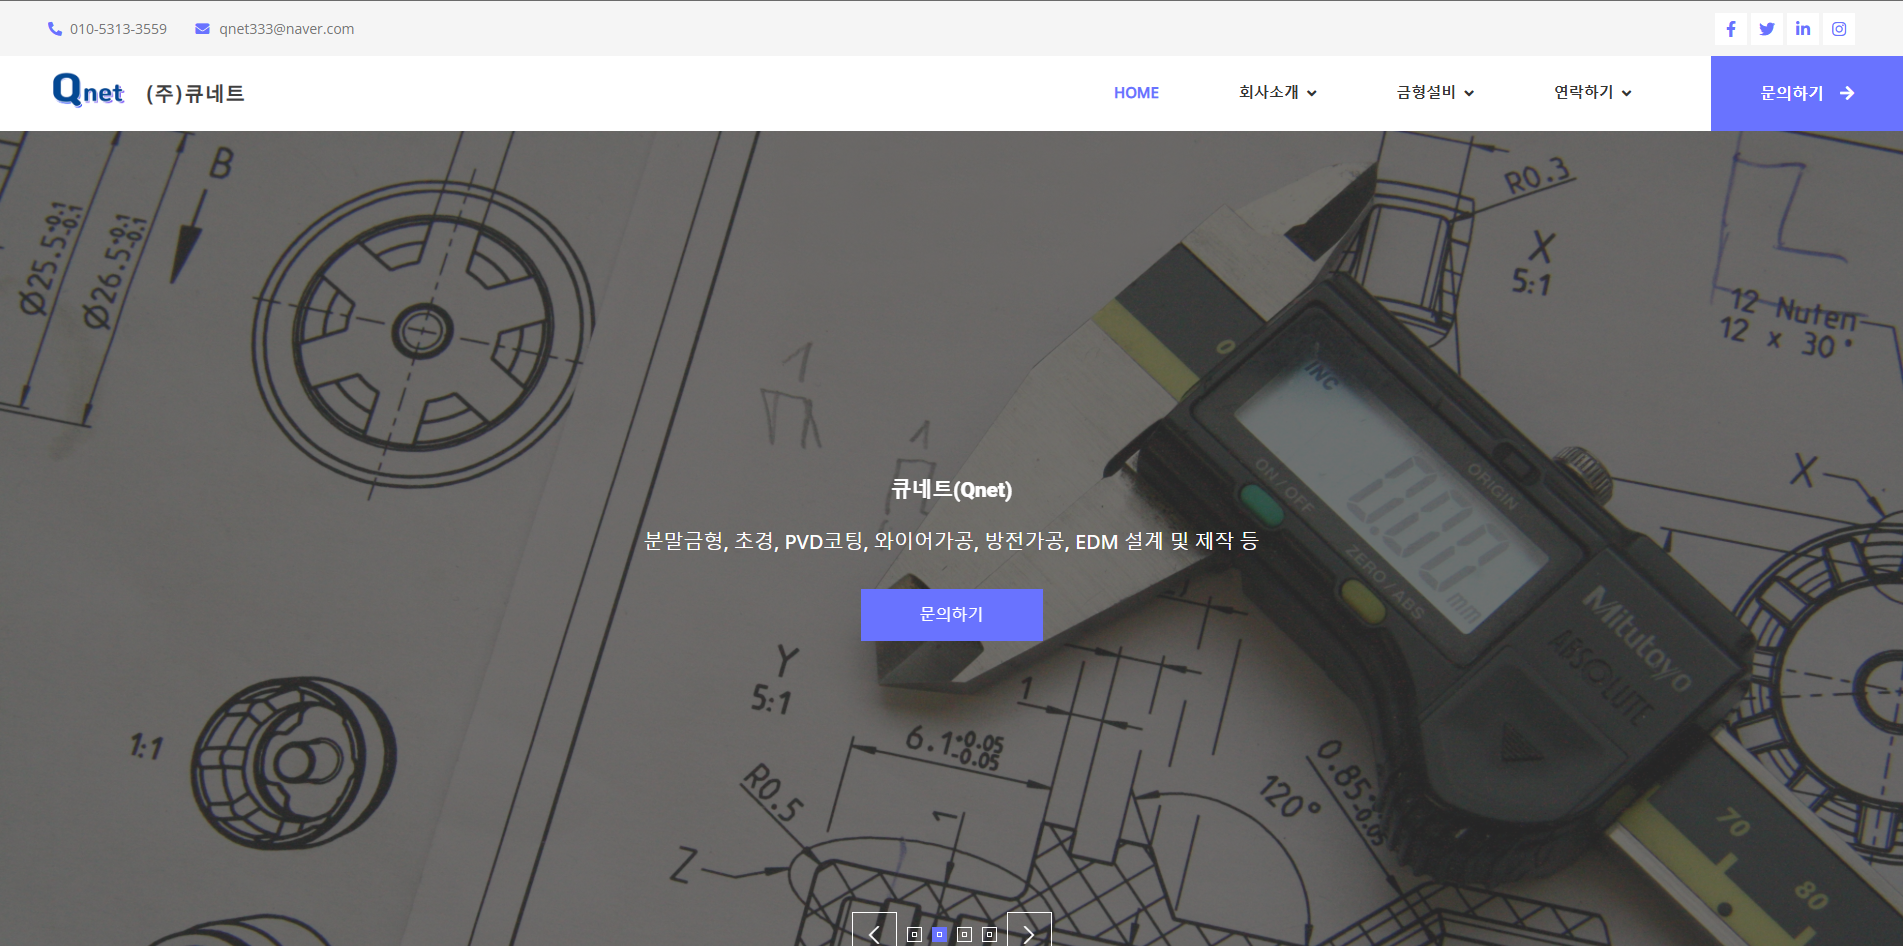Viewport: 1903px width, 946px height.
Task: Expand the 금형설비 dropdown menu
Action: [x=1435, y=93]
